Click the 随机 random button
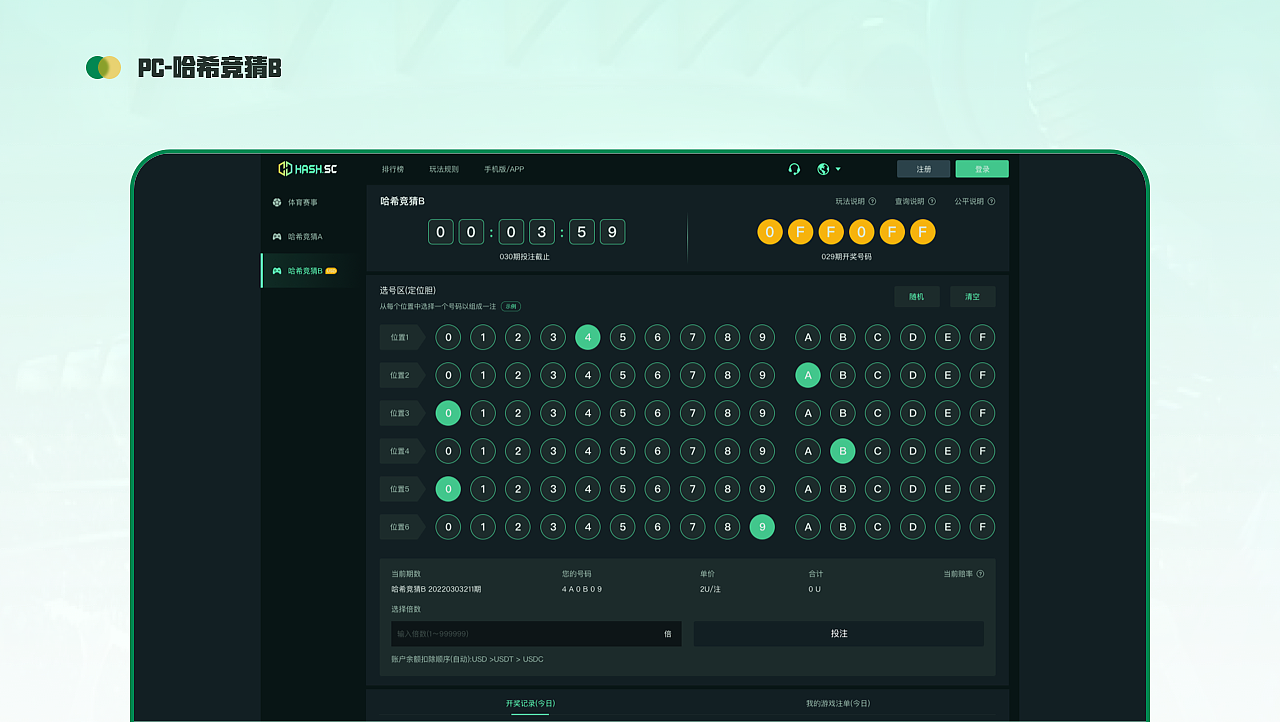 [x=917, y=297]
